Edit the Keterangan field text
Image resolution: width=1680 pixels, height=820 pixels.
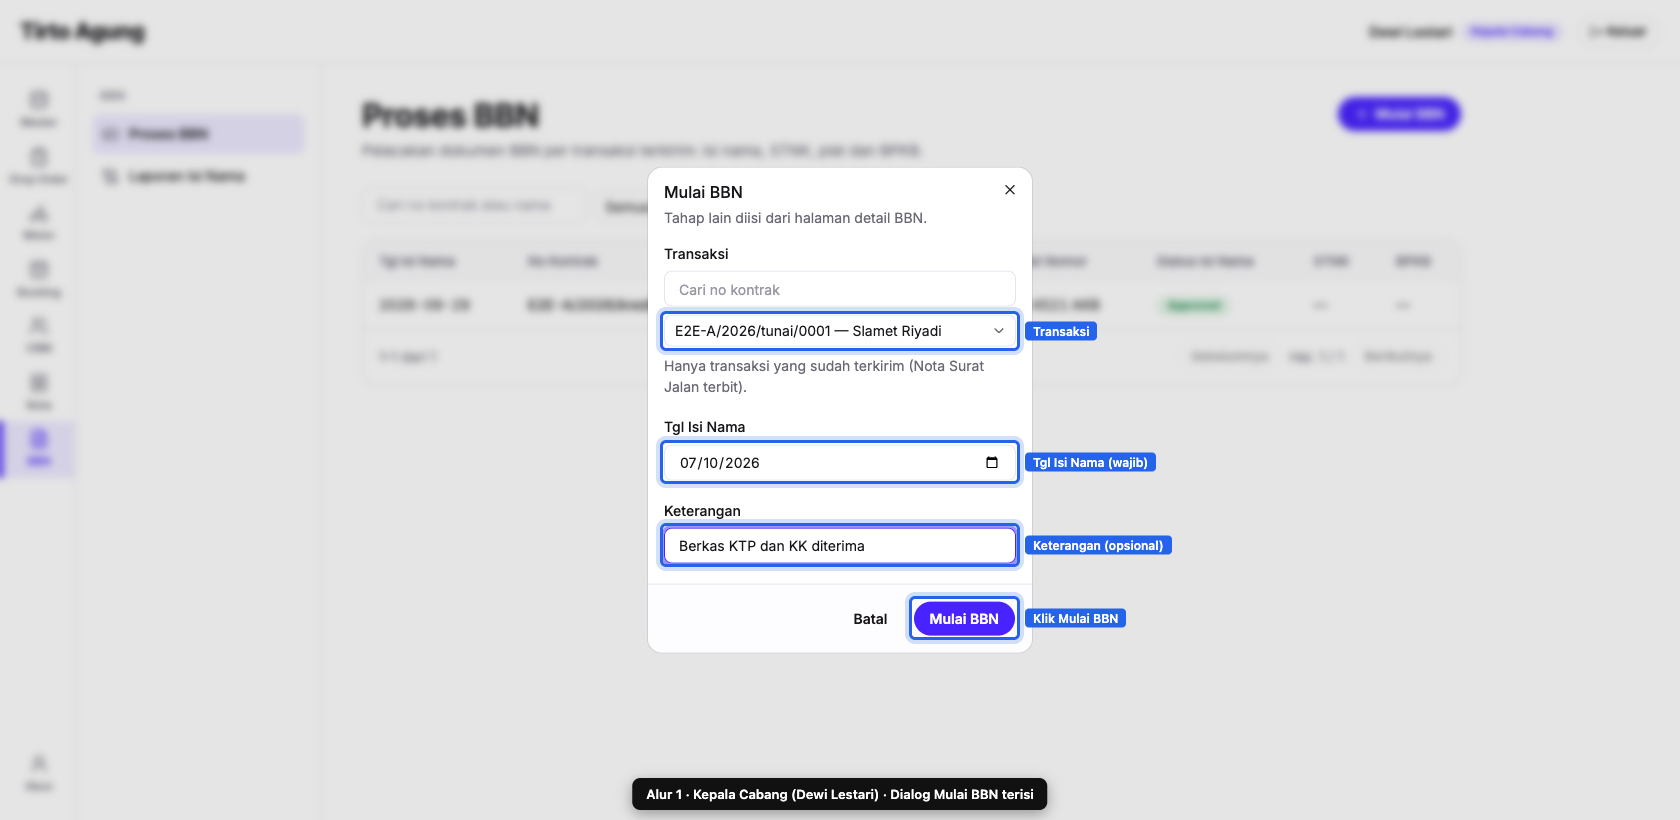tap(840, 546)
